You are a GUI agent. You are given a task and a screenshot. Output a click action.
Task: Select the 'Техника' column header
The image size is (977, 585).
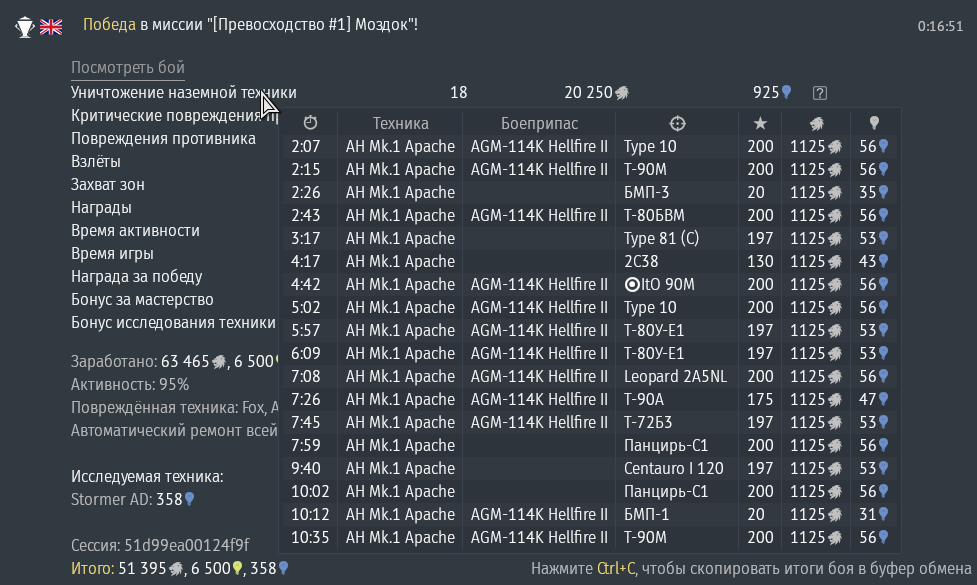coord(400,123)
